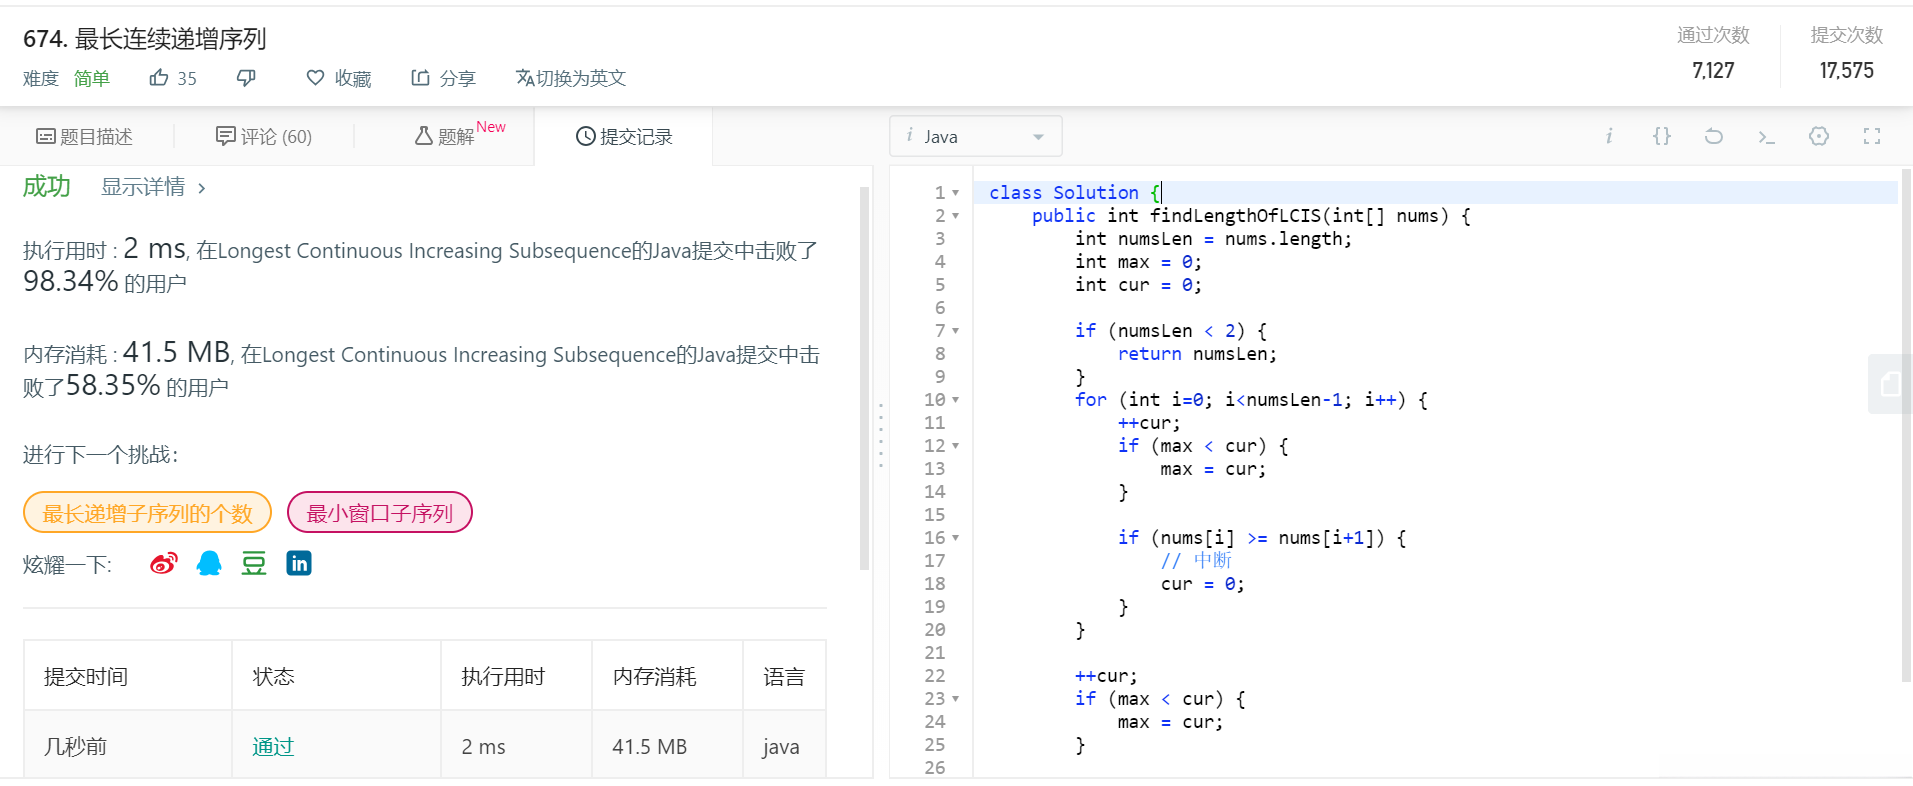Click the editor info italic i icon

(1609, 136)
